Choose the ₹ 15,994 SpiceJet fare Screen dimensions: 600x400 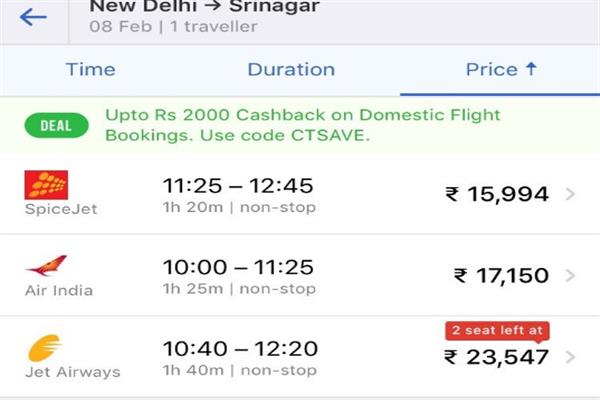pos(497,194)
